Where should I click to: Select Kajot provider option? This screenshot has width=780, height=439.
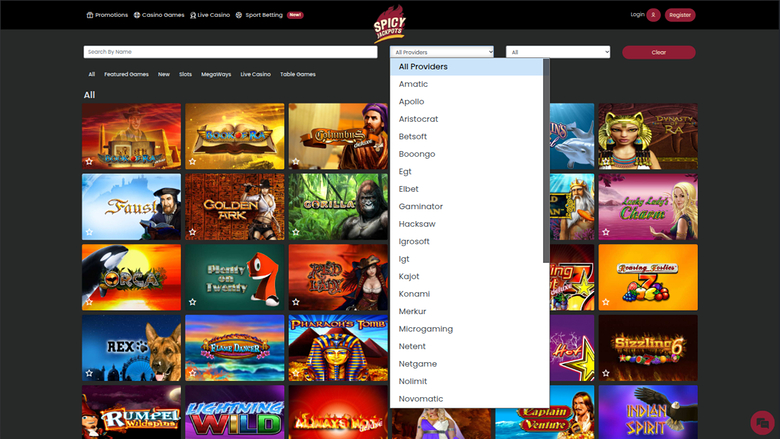point(467,276)
